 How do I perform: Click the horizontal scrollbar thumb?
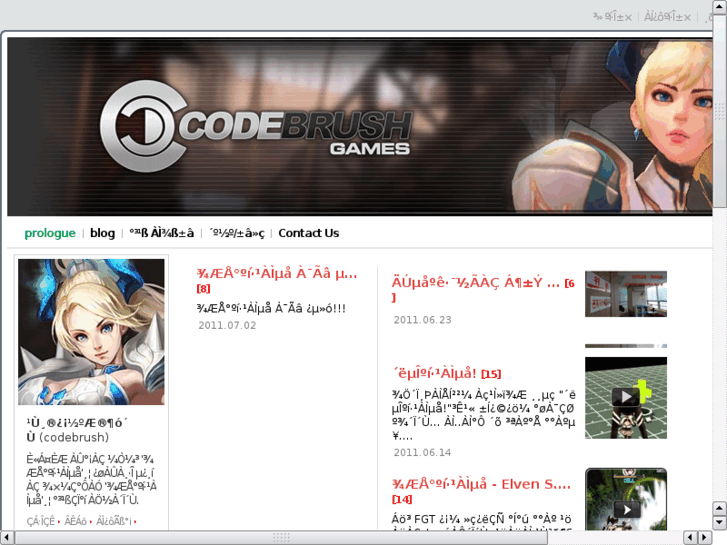click(x=281, y=538)
